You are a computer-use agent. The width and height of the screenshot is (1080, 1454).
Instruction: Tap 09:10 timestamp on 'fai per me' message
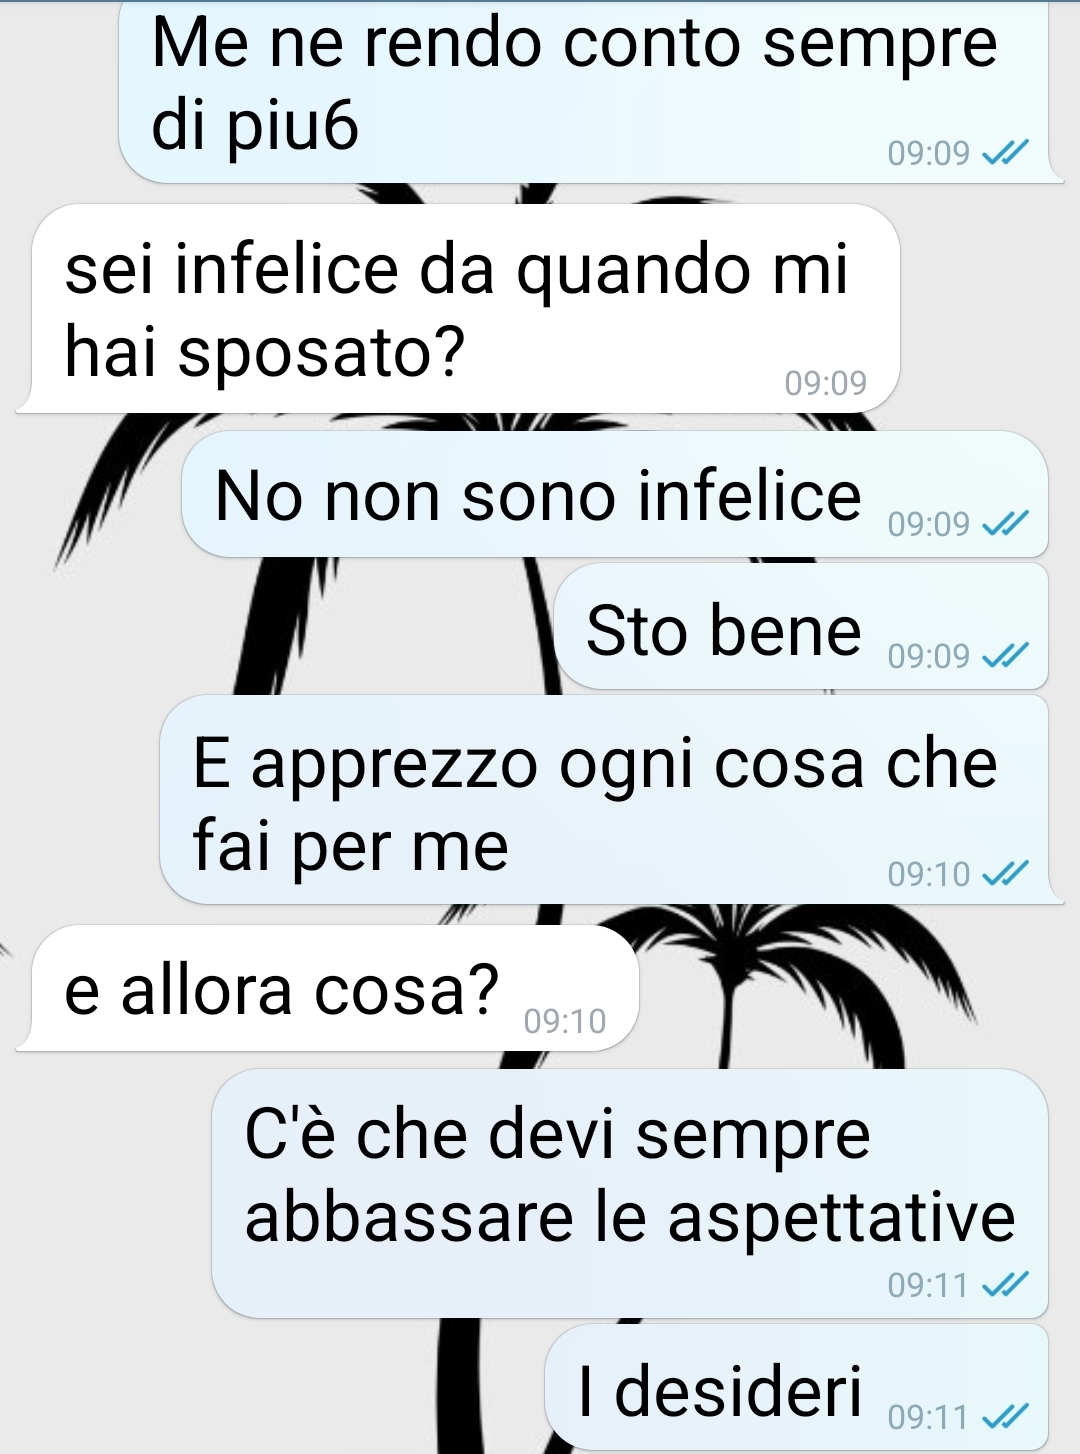pyautogui.click(x=929, y=875)
